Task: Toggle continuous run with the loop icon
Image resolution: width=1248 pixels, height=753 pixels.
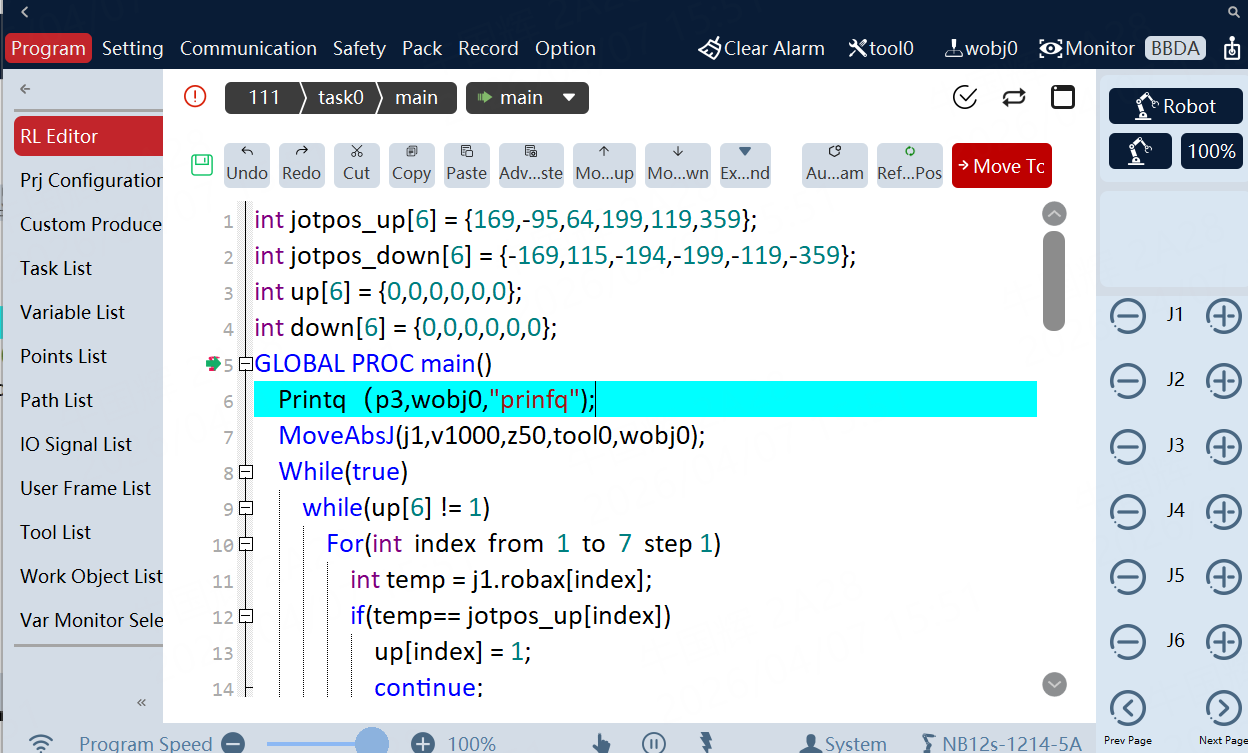Action: click(x=1013, y=97)
